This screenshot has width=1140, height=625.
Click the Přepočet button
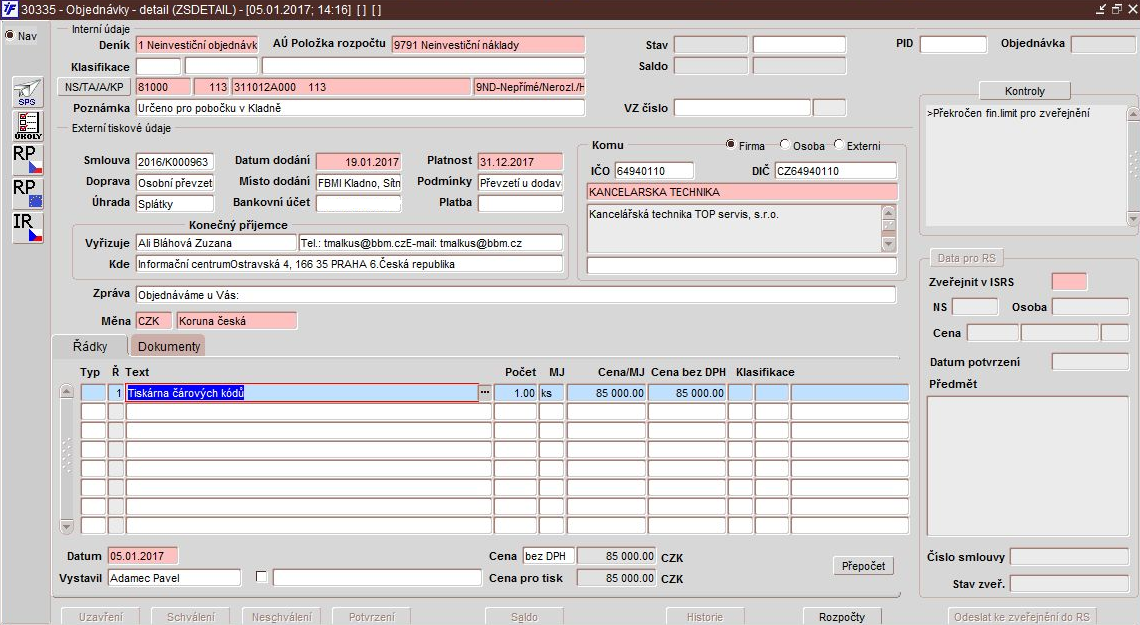(863, 565)
